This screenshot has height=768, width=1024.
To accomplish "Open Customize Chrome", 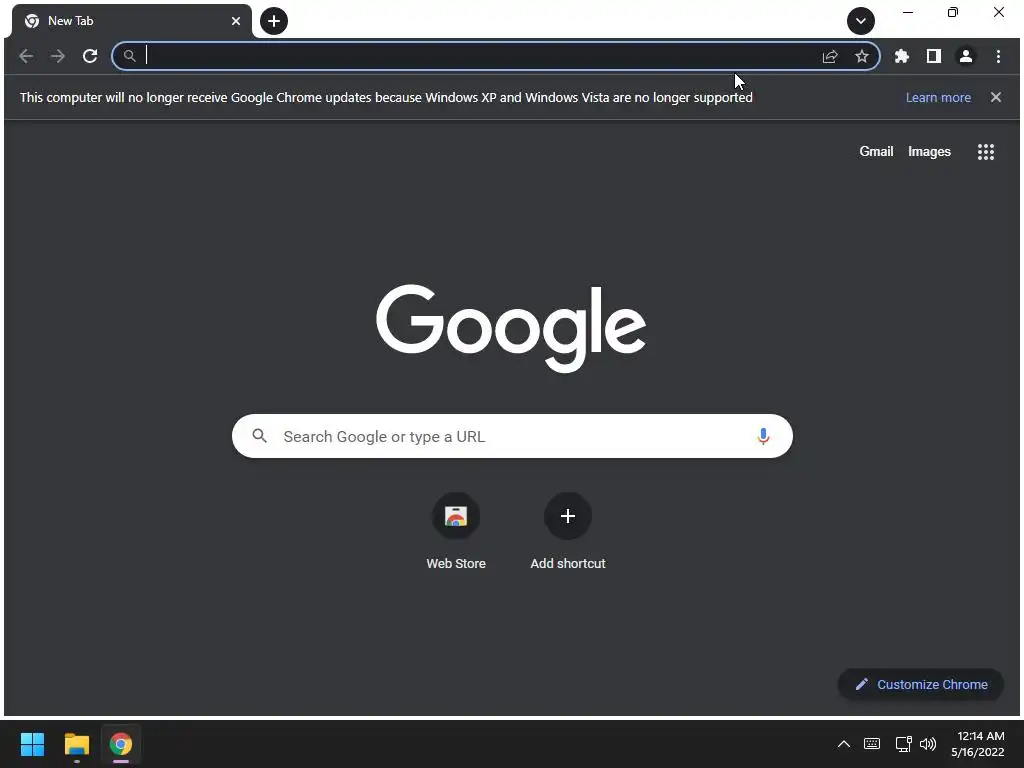I will coord(921,684).
